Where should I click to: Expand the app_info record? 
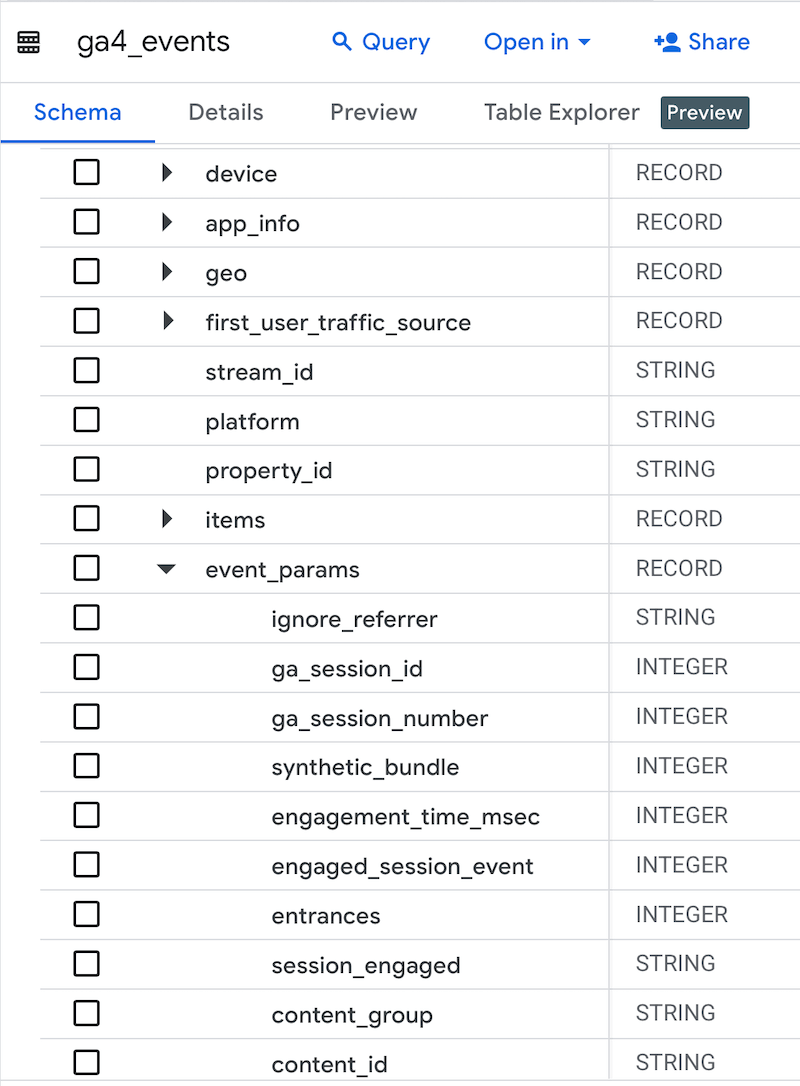pyautogui.click(x=165, y=222)
